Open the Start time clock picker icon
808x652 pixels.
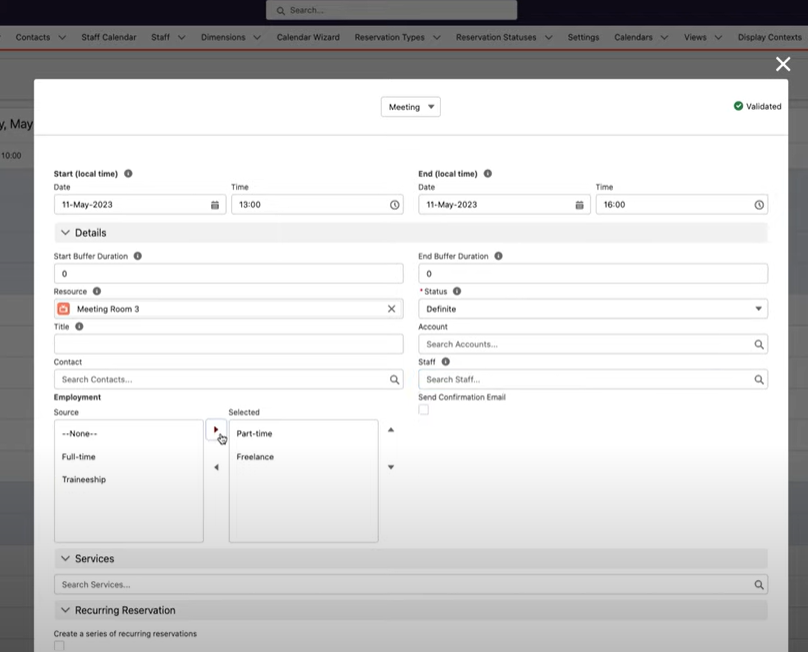[x=394, y=205]
